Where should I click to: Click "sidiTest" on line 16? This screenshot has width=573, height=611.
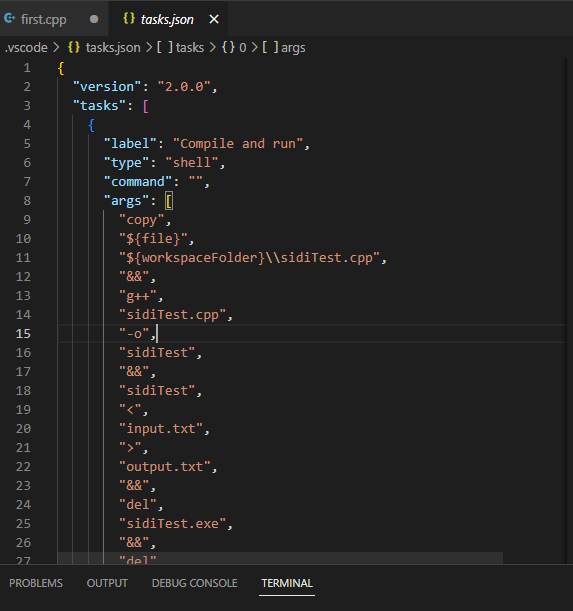[157, 353]
